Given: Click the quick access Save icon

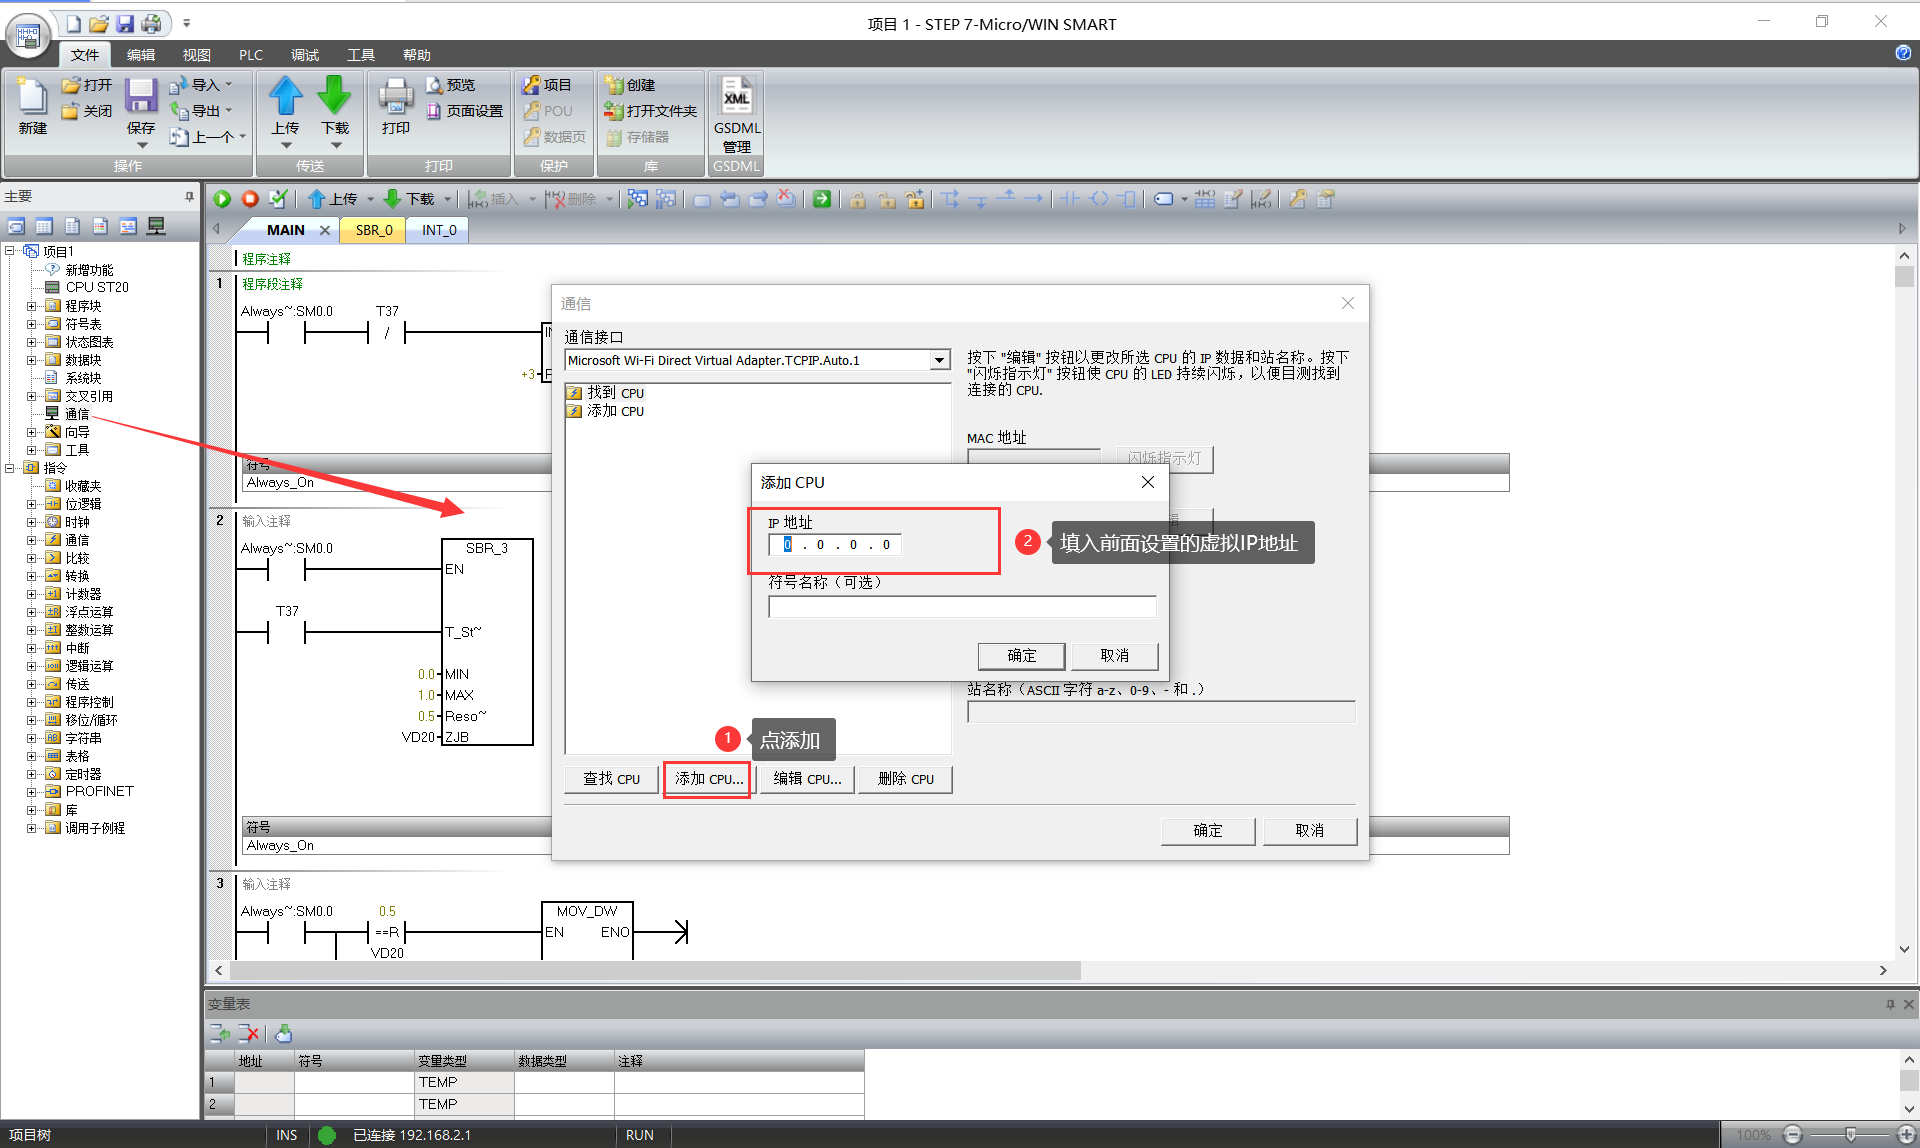Looking at the screenshot, I should [125, 23].
